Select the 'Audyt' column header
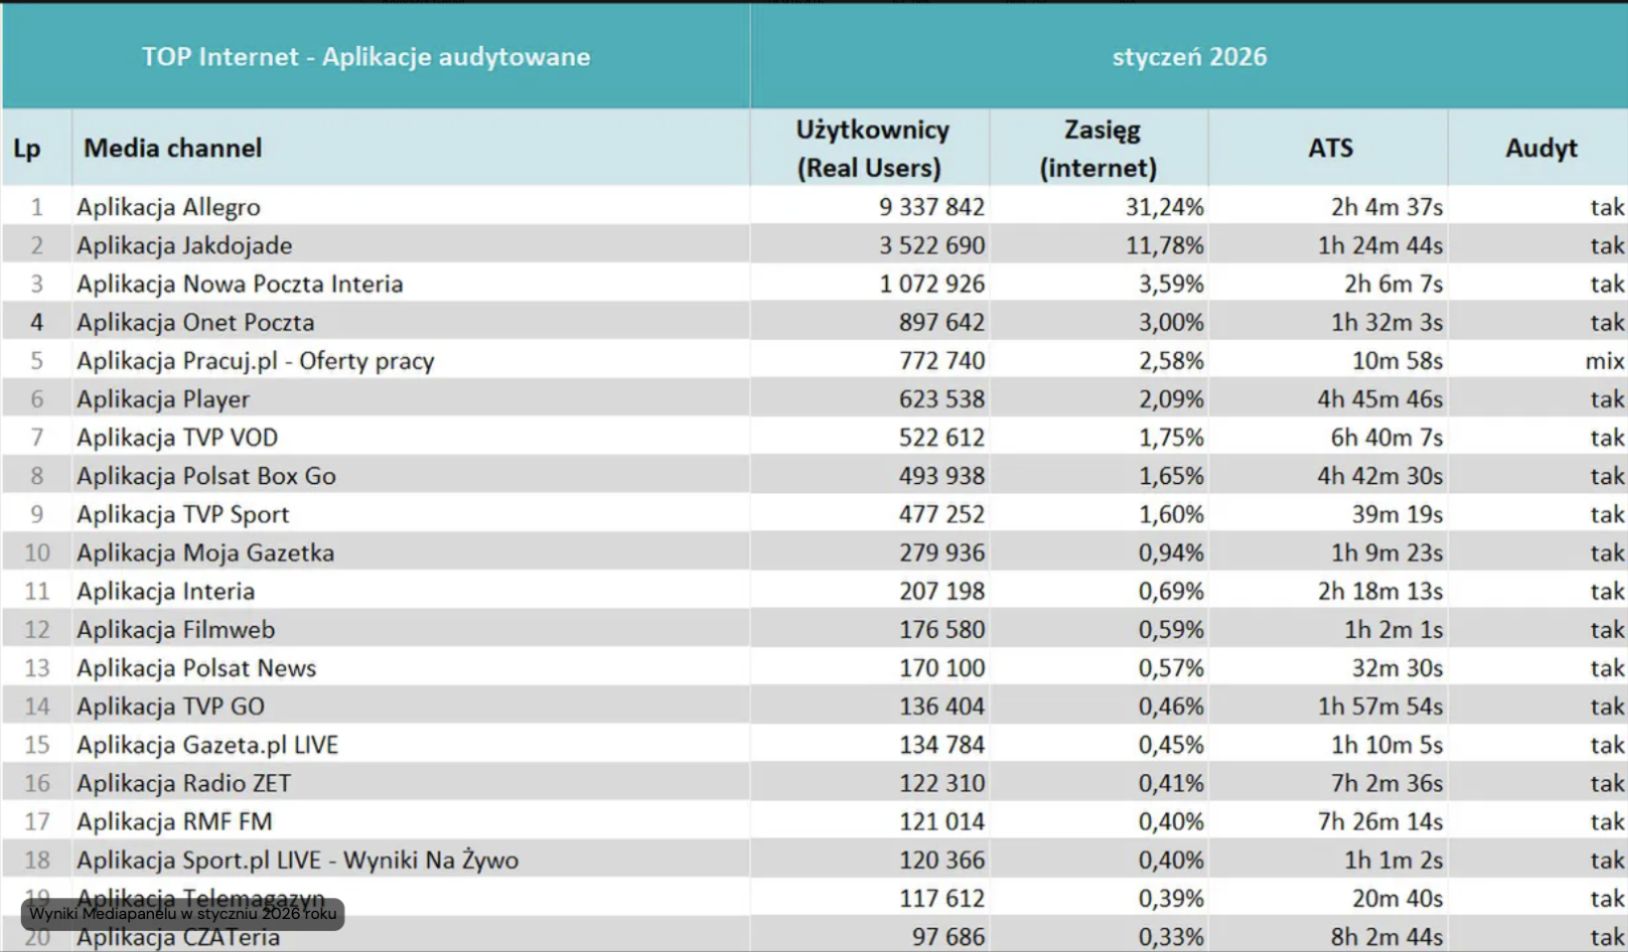 (1541, 147)
